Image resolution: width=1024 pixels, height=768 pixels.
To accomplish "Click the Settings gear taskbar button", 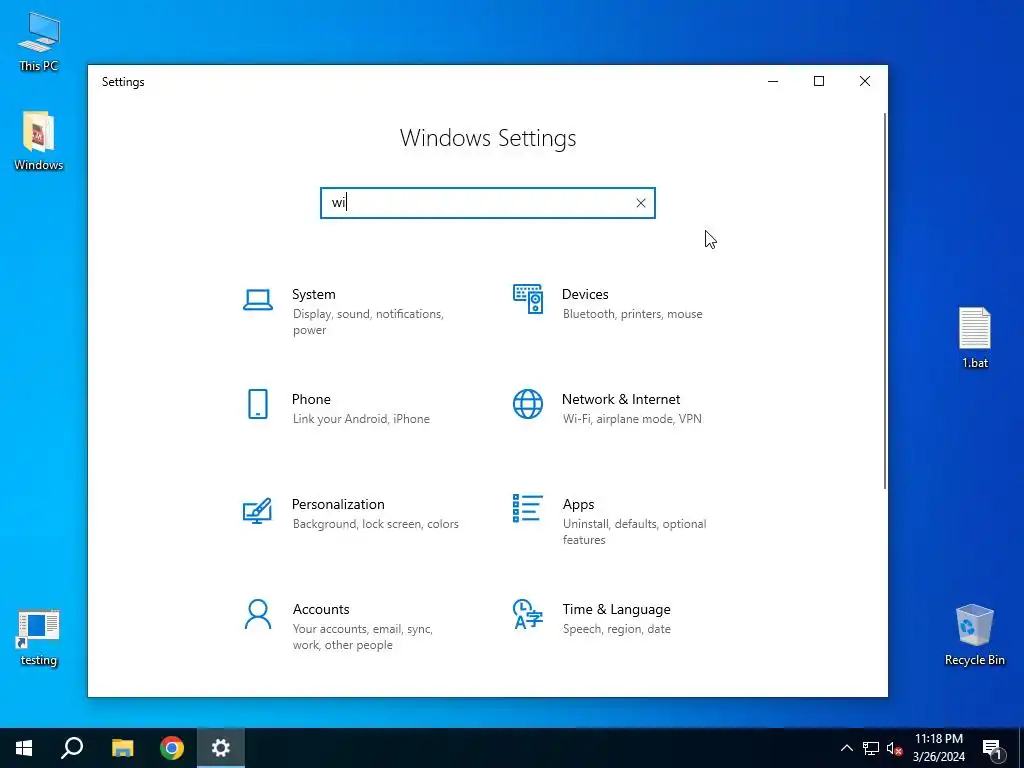I will (x=221, y=748).
